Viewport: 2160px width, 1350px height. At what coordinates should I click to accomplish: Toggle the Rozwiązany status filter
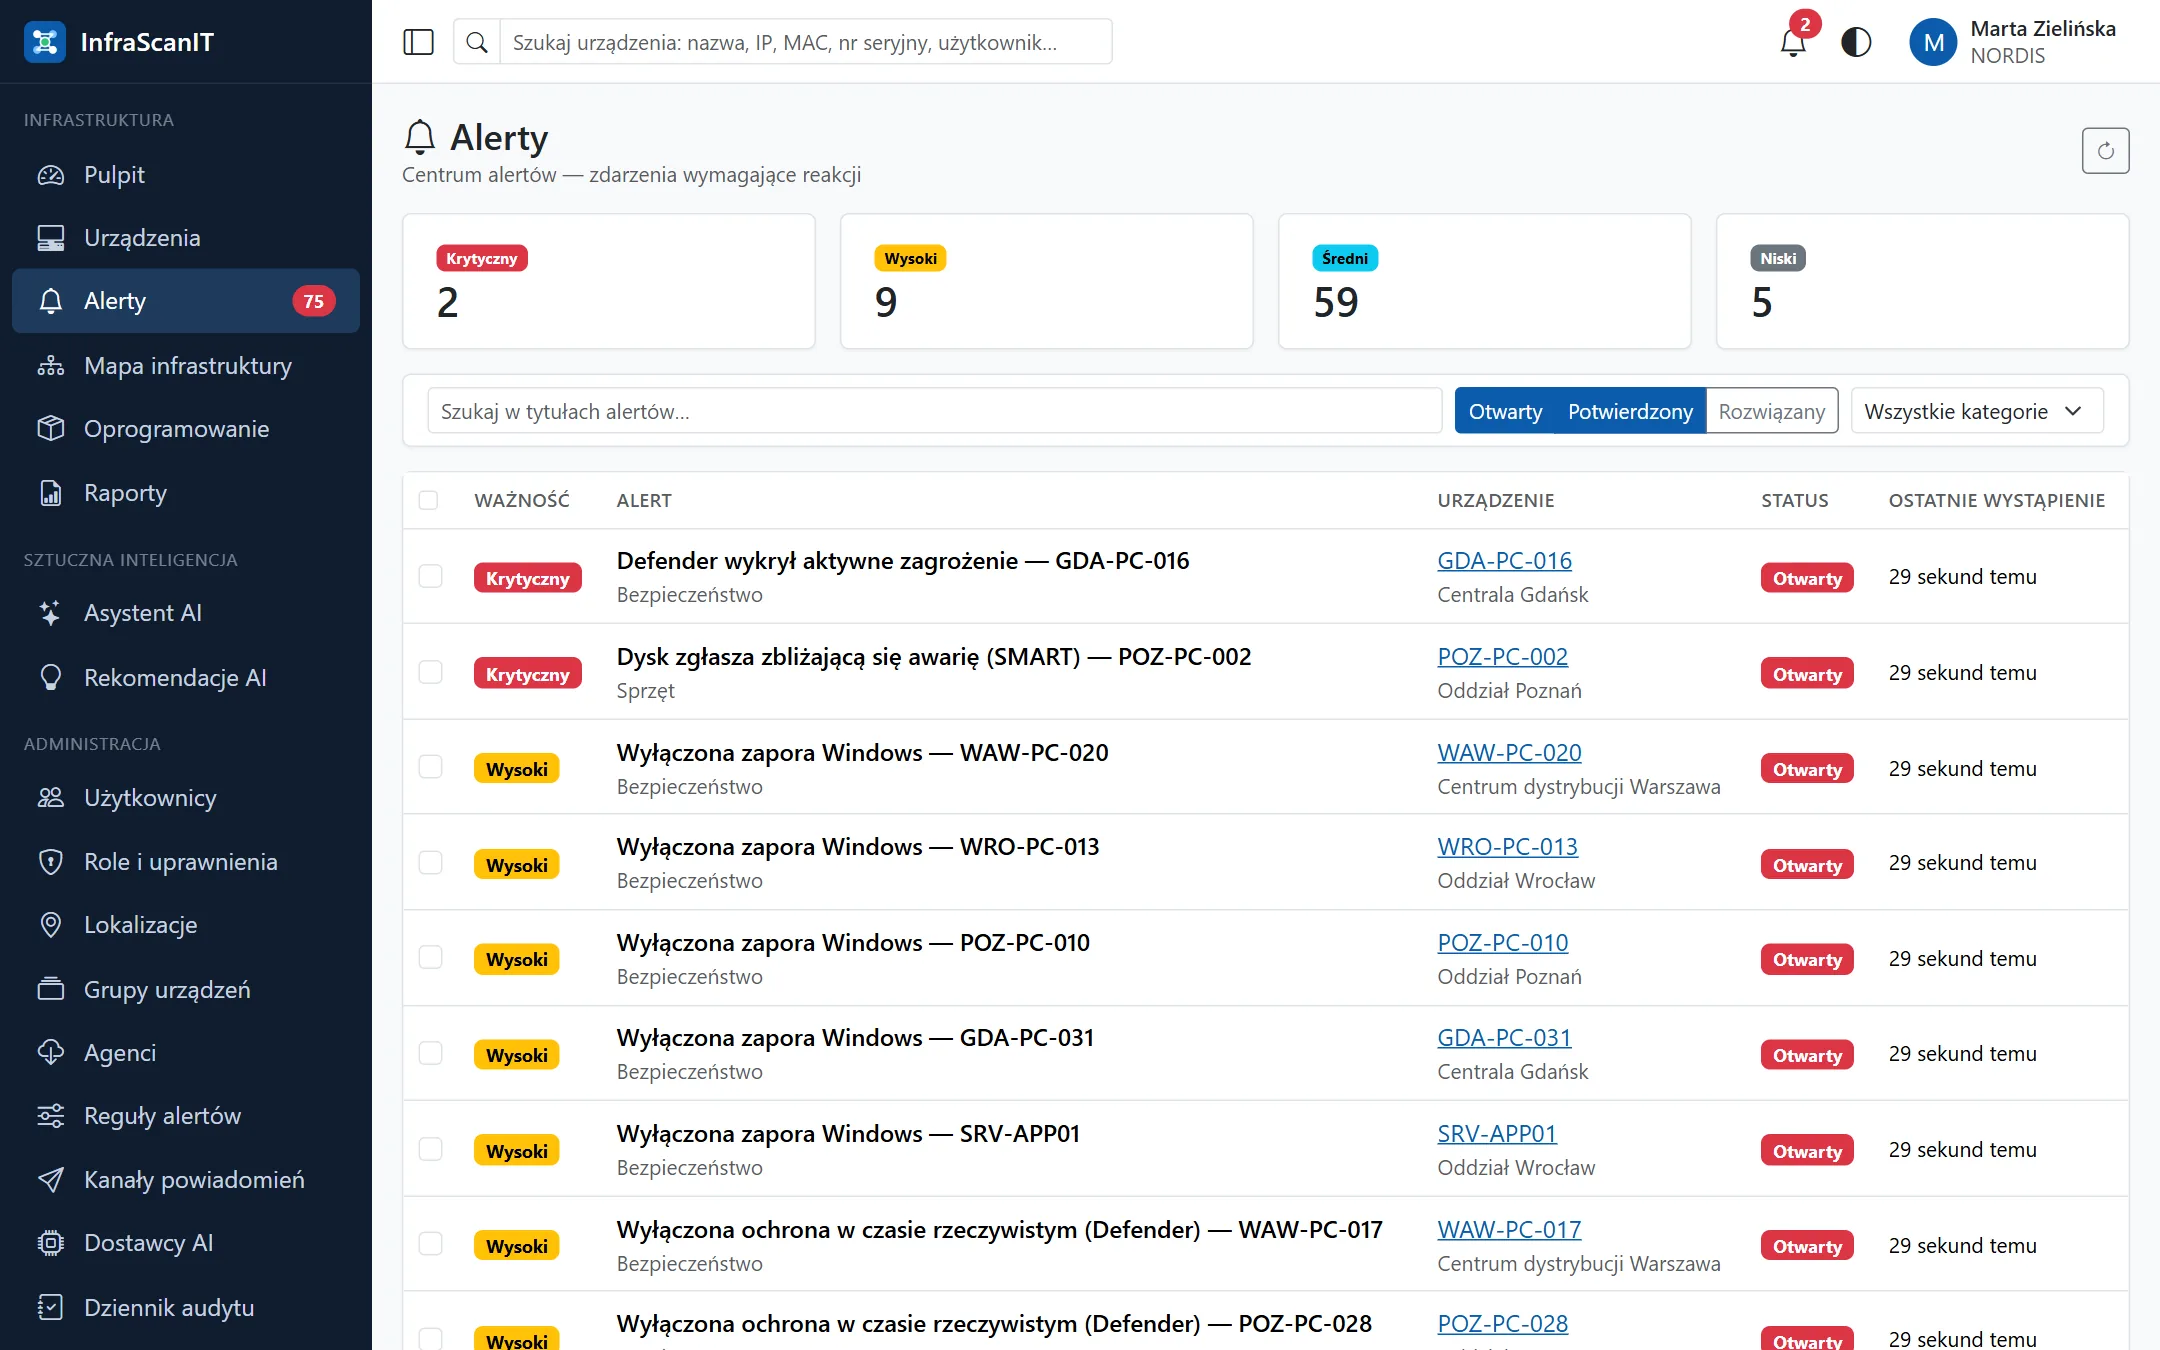(x=1772, y=411)
